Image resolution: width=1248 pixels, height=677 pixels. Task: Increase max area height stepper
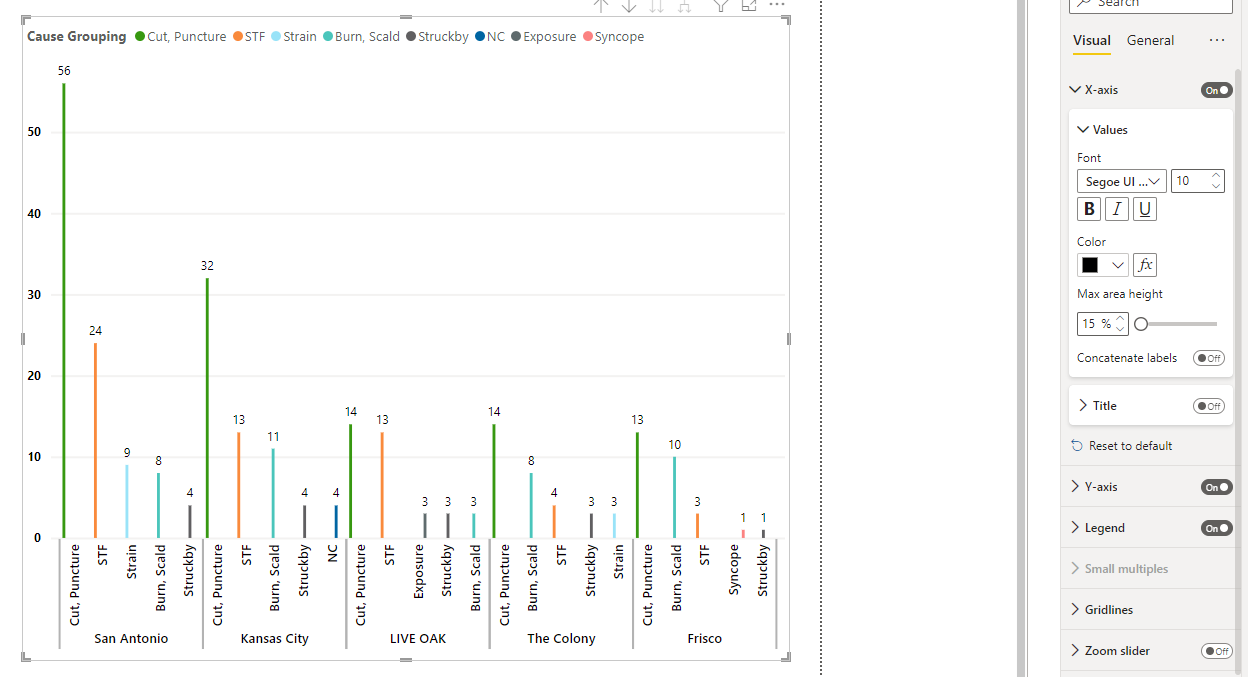[1121, 319]
